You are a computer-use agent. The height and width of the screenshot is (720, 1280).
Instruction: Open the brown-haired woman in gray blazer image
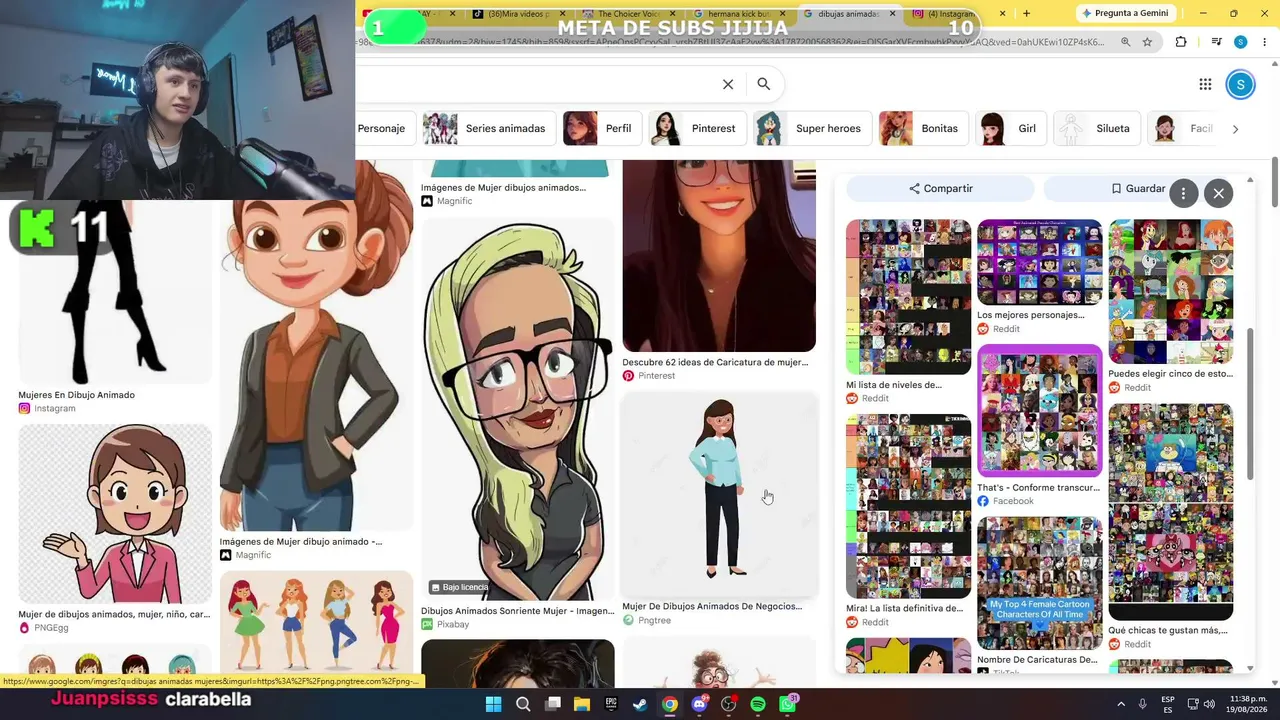[316, 345]
